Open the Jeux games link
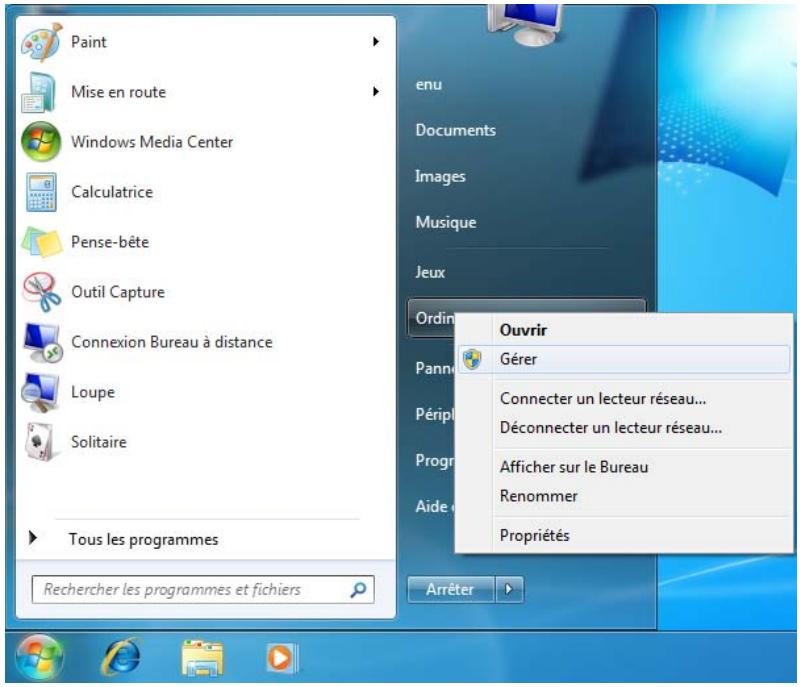804x687 pixels. (x=430, y=272)
